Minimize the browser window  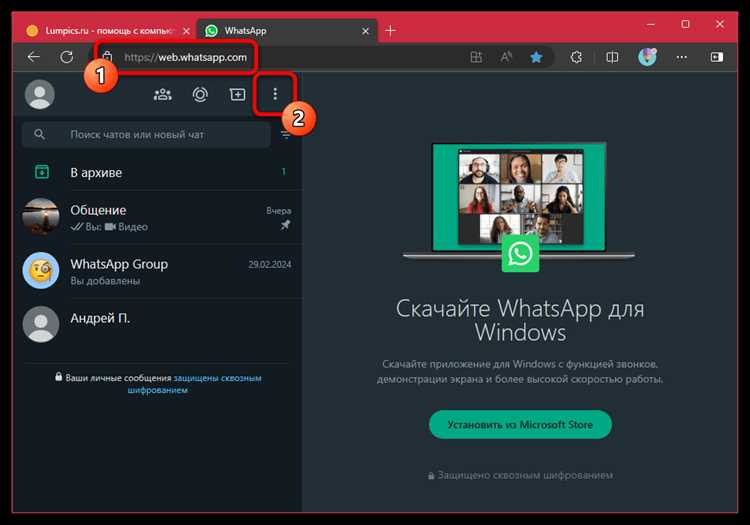[x=651, y=24]
